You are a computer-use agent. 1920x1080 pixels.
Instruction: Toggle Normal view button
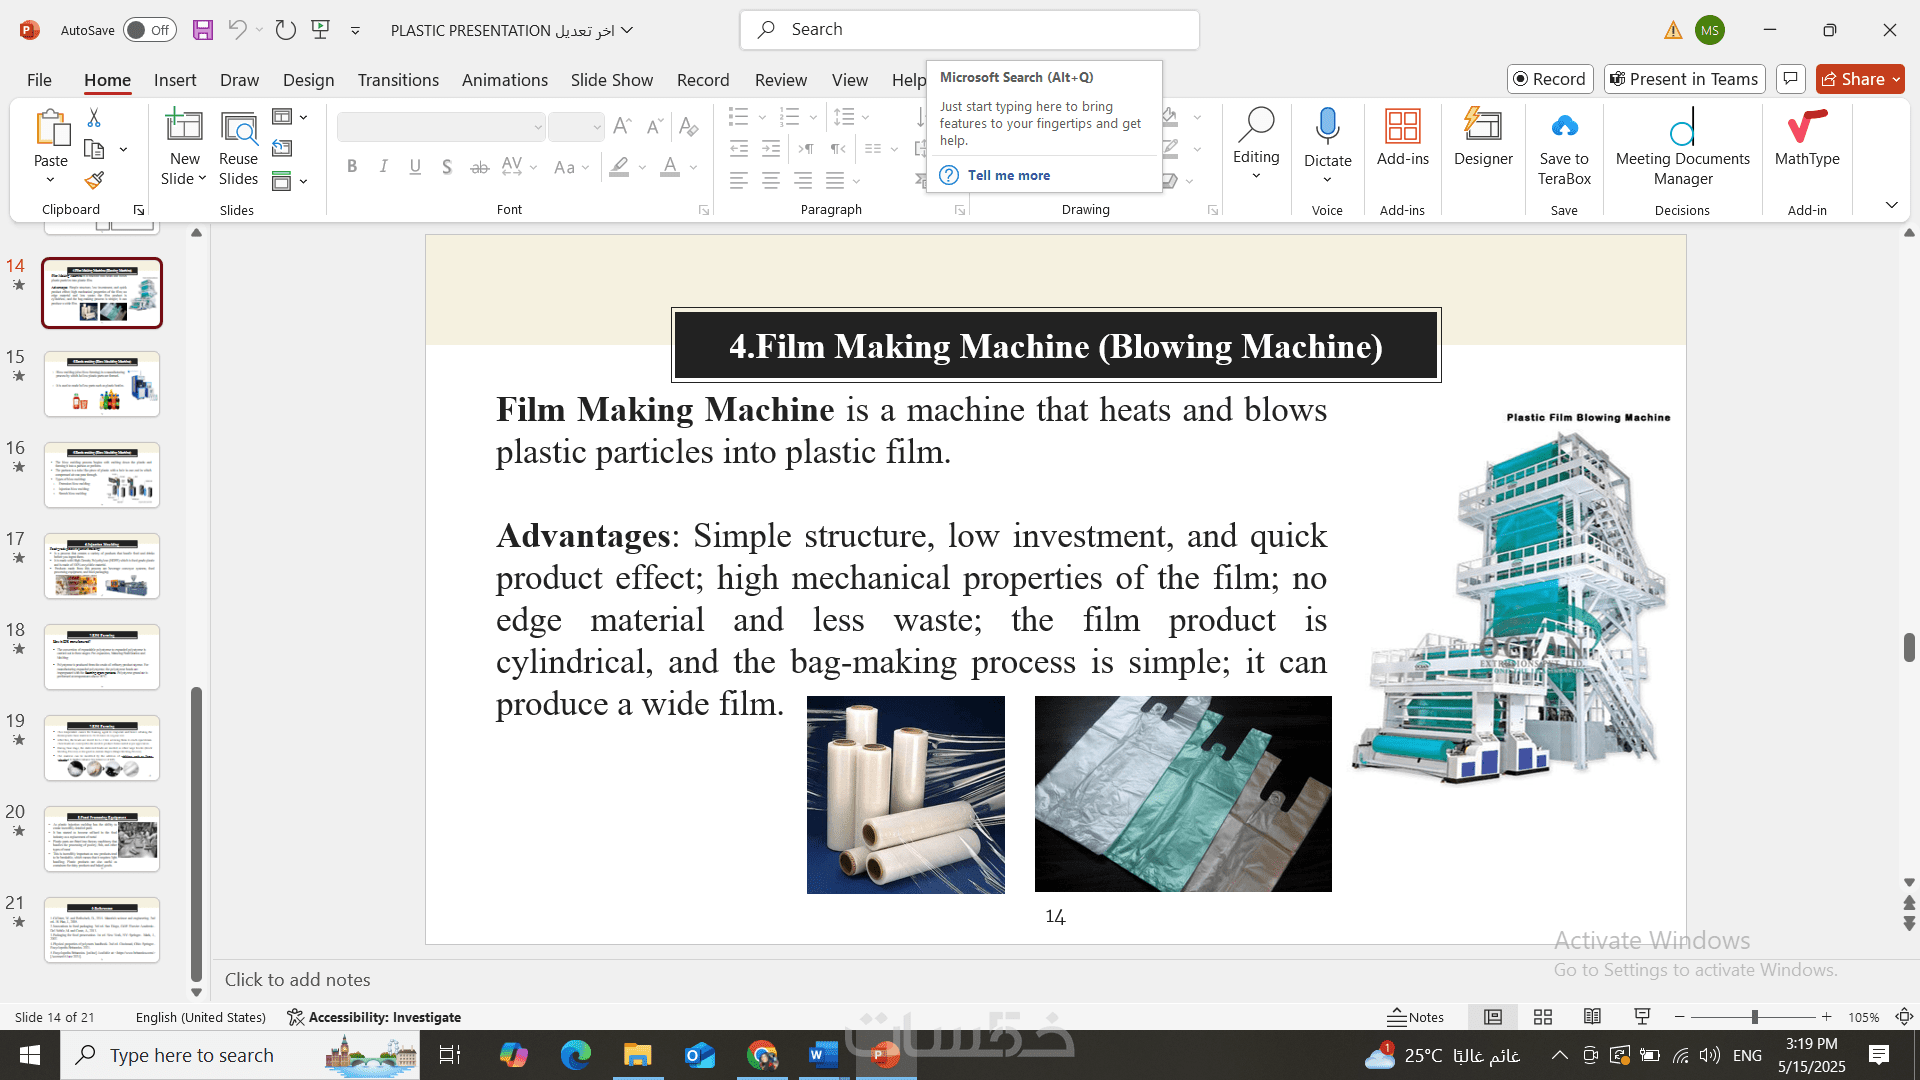(1493, 1017)
